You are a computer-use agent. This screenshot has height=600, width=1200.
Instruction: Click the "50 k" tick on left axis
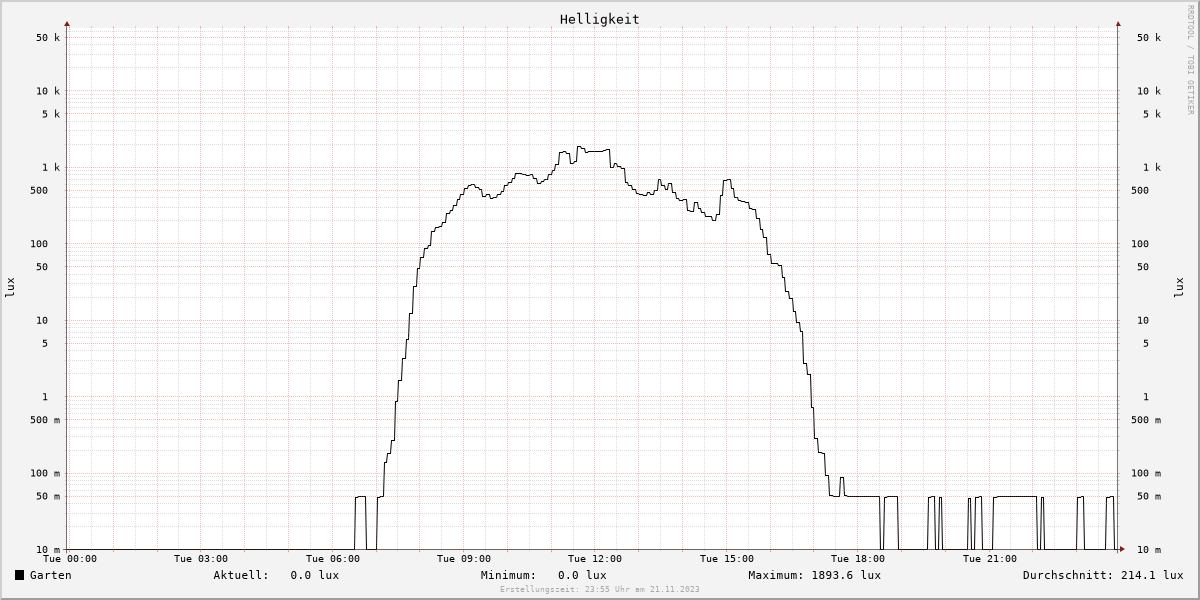coord(48,38)
